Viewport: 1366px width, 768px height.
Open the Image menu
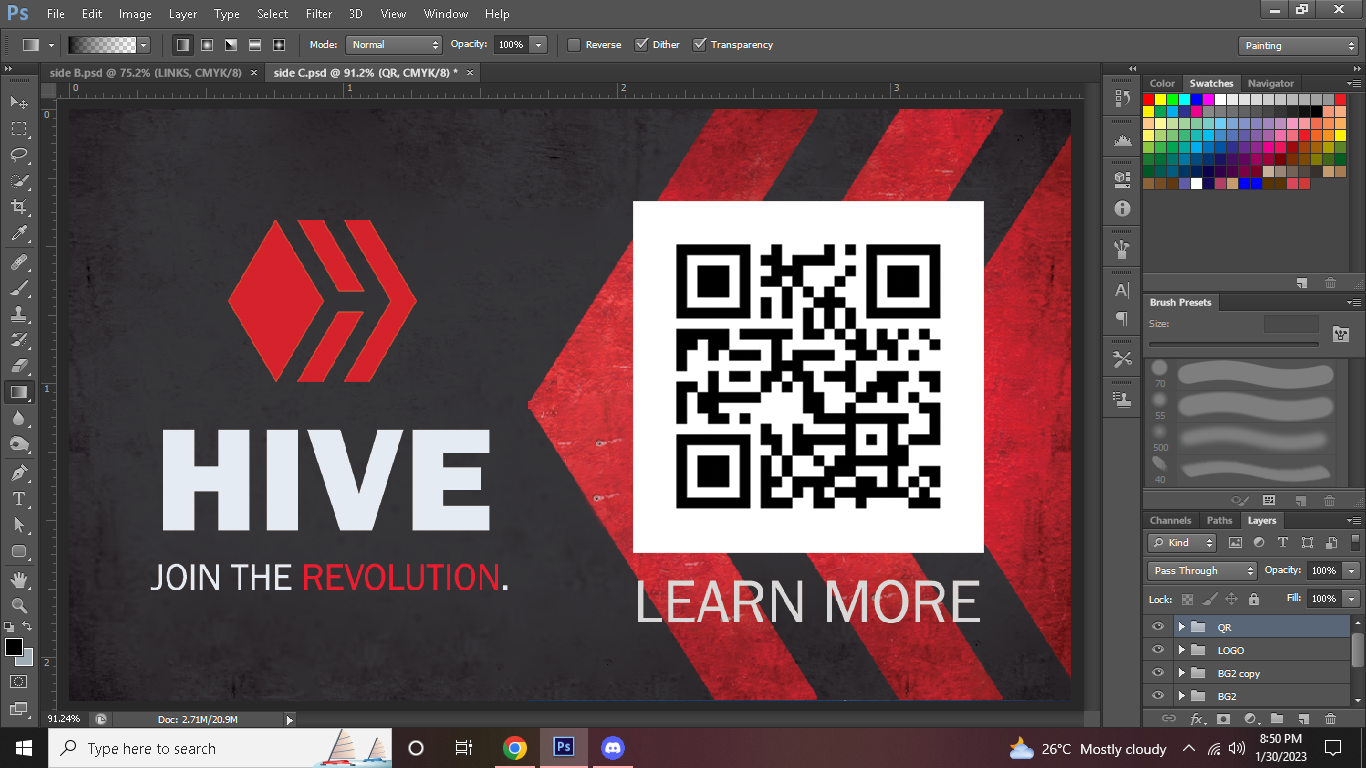coord(135,14)
